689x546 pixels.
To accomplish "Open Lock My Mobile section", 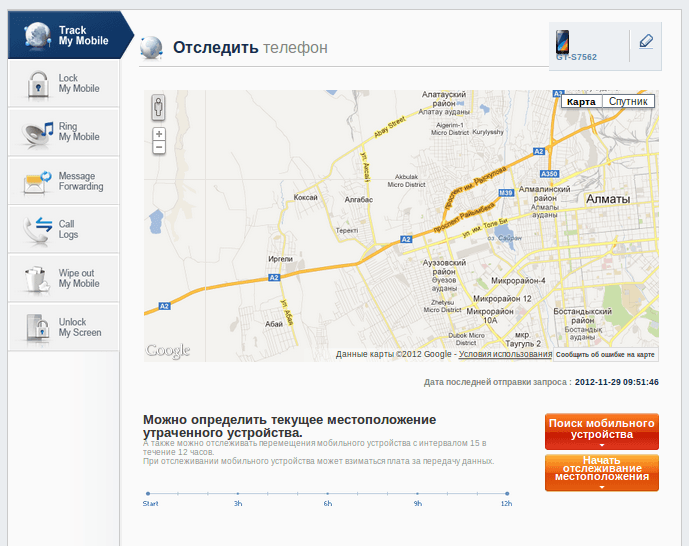I will pos(63,83).
